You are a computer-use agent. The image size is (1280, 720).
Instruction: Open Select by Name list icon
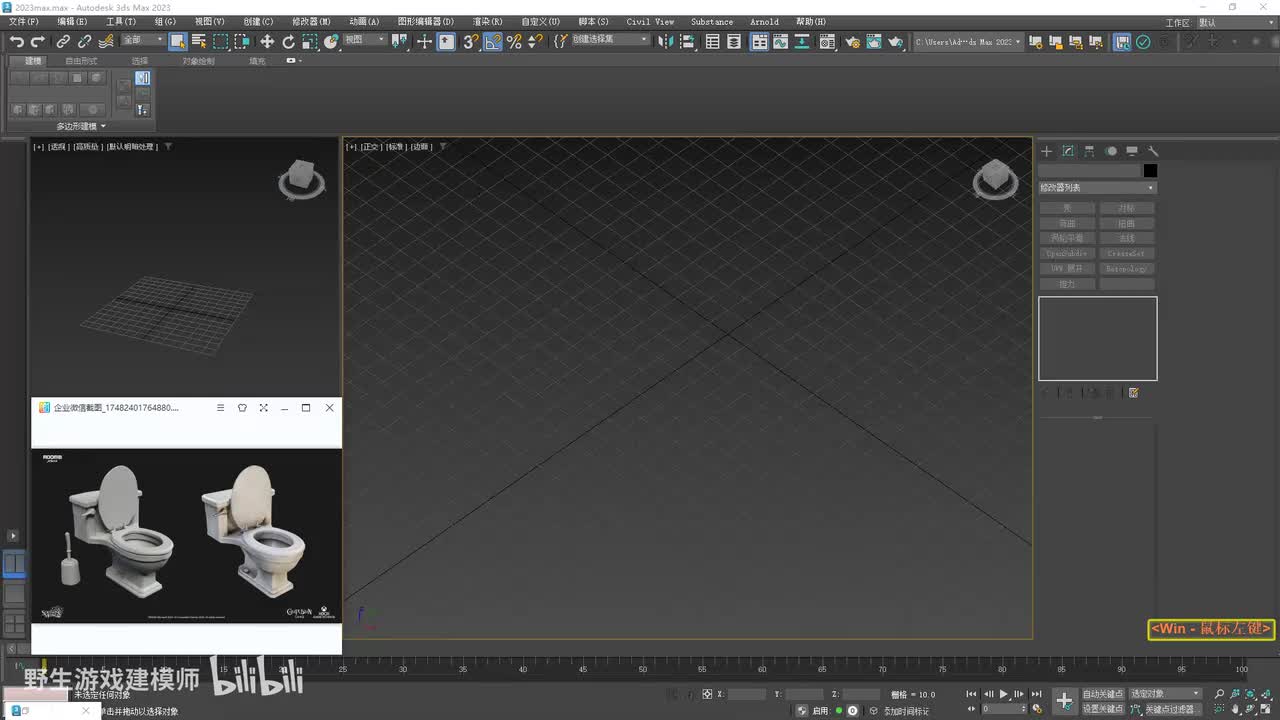coord(199,42)
